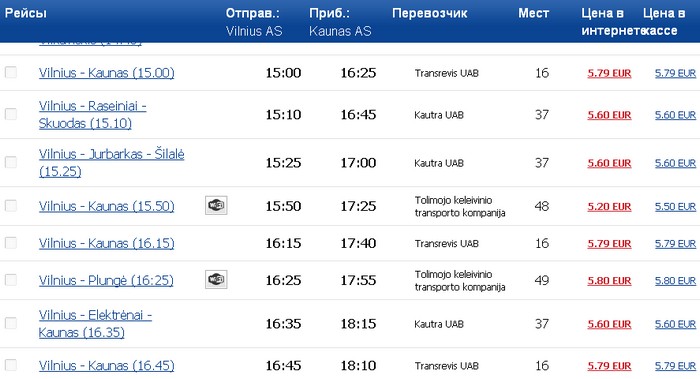
Task: Click Отправ. Vilnius AS column header
Action: pos(254,22)
